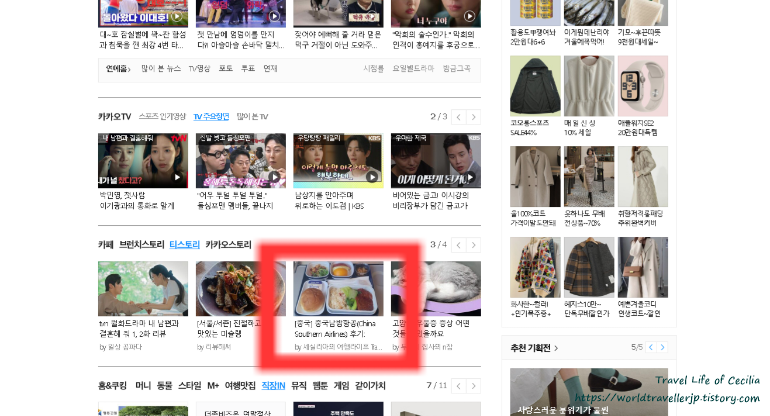Next arrow in 추천 기획전 panel

click(662, 347)
